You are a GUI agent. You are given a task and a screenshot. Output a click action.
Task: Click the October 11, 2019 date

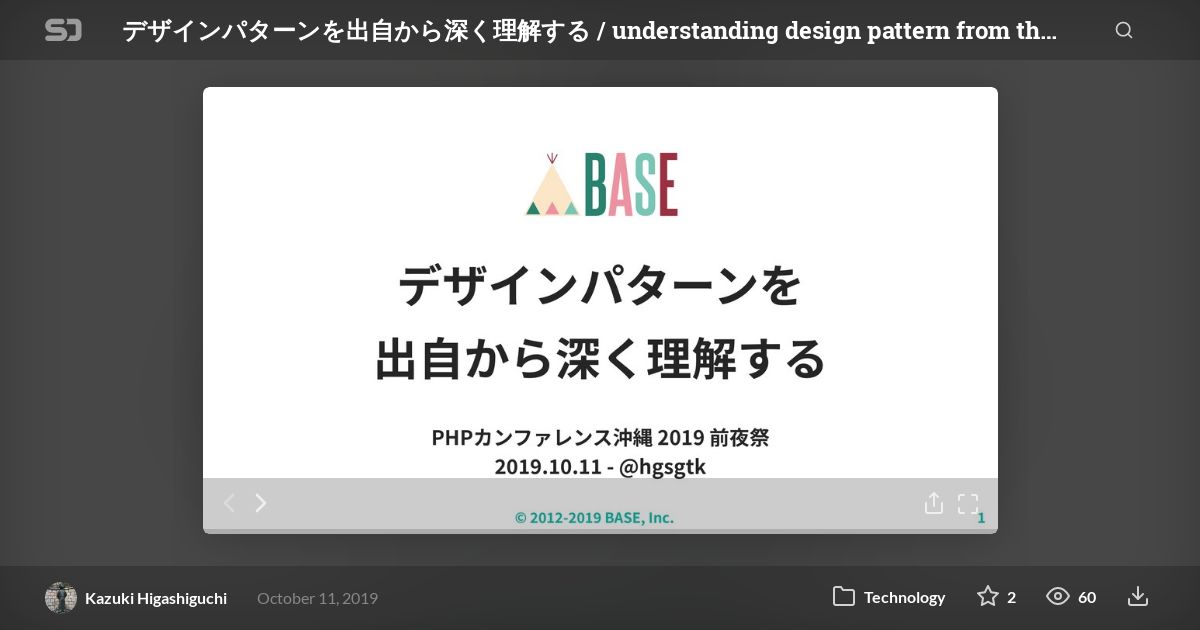pyautogui.click(x=317, y=598)
